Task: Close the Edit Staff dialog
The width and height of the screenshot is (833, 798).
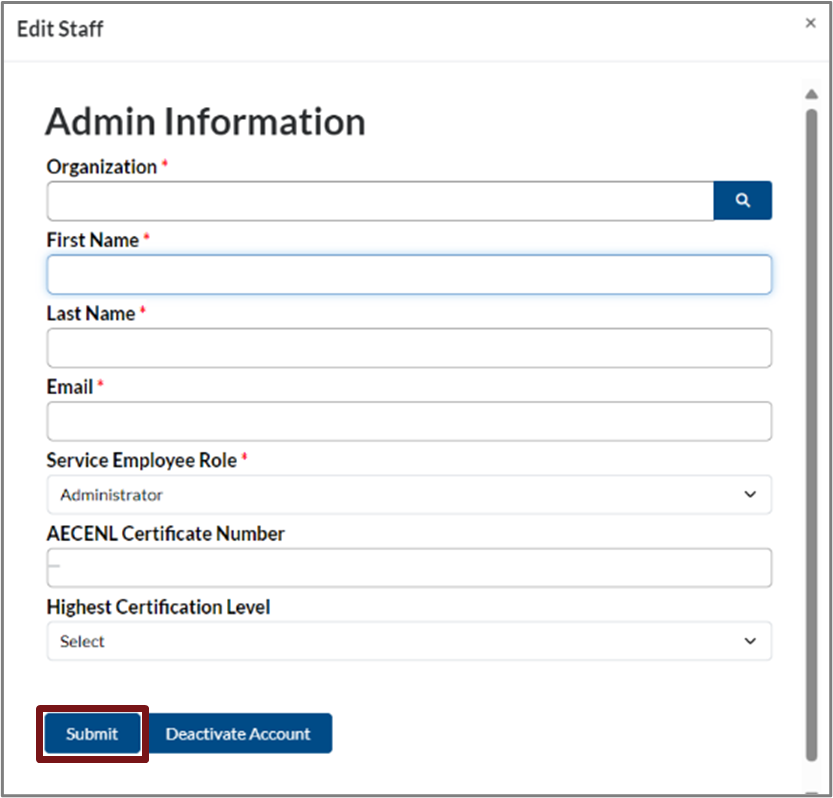Action: [810, 23]
